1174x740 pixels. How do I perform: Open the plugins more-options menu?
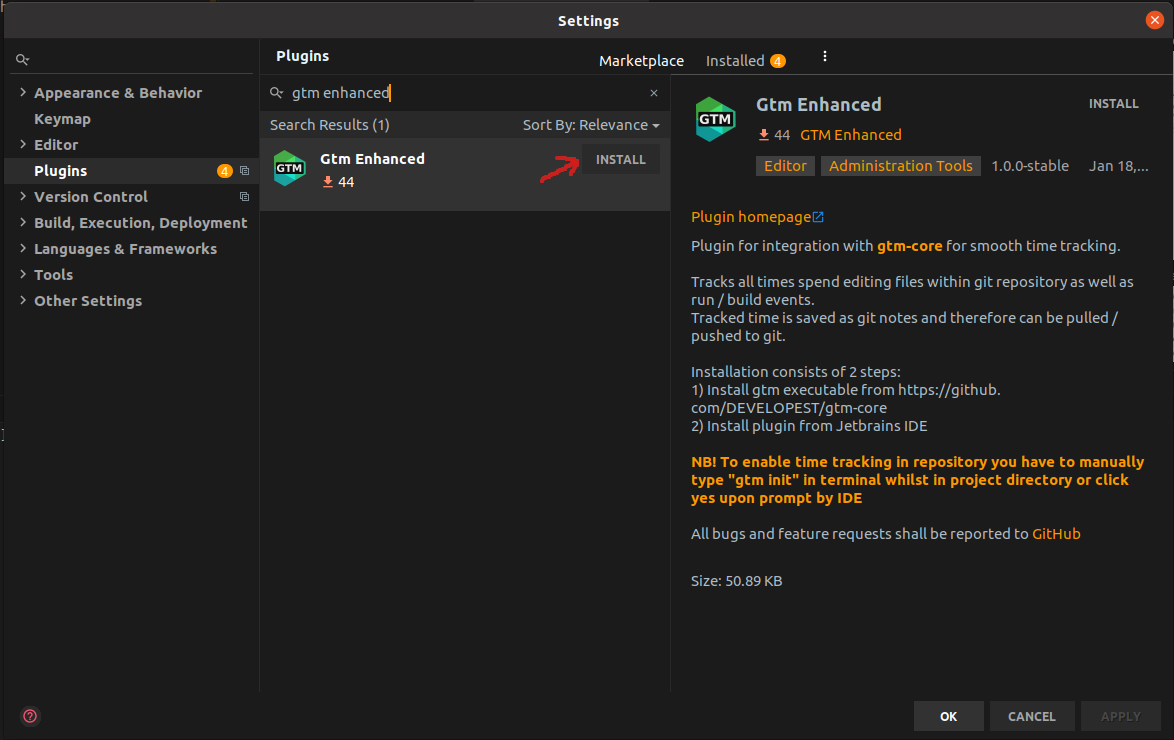point(824,56)
